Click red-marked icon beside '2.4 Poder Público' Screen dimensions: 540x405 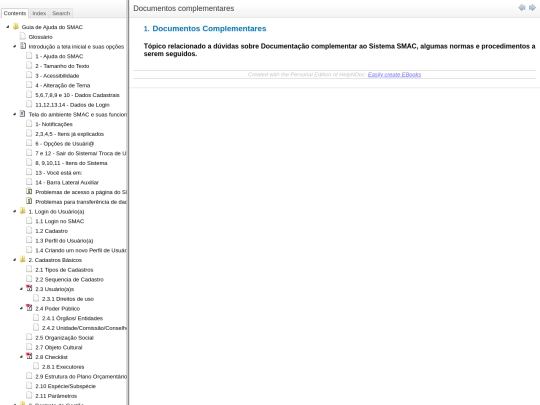29,308
